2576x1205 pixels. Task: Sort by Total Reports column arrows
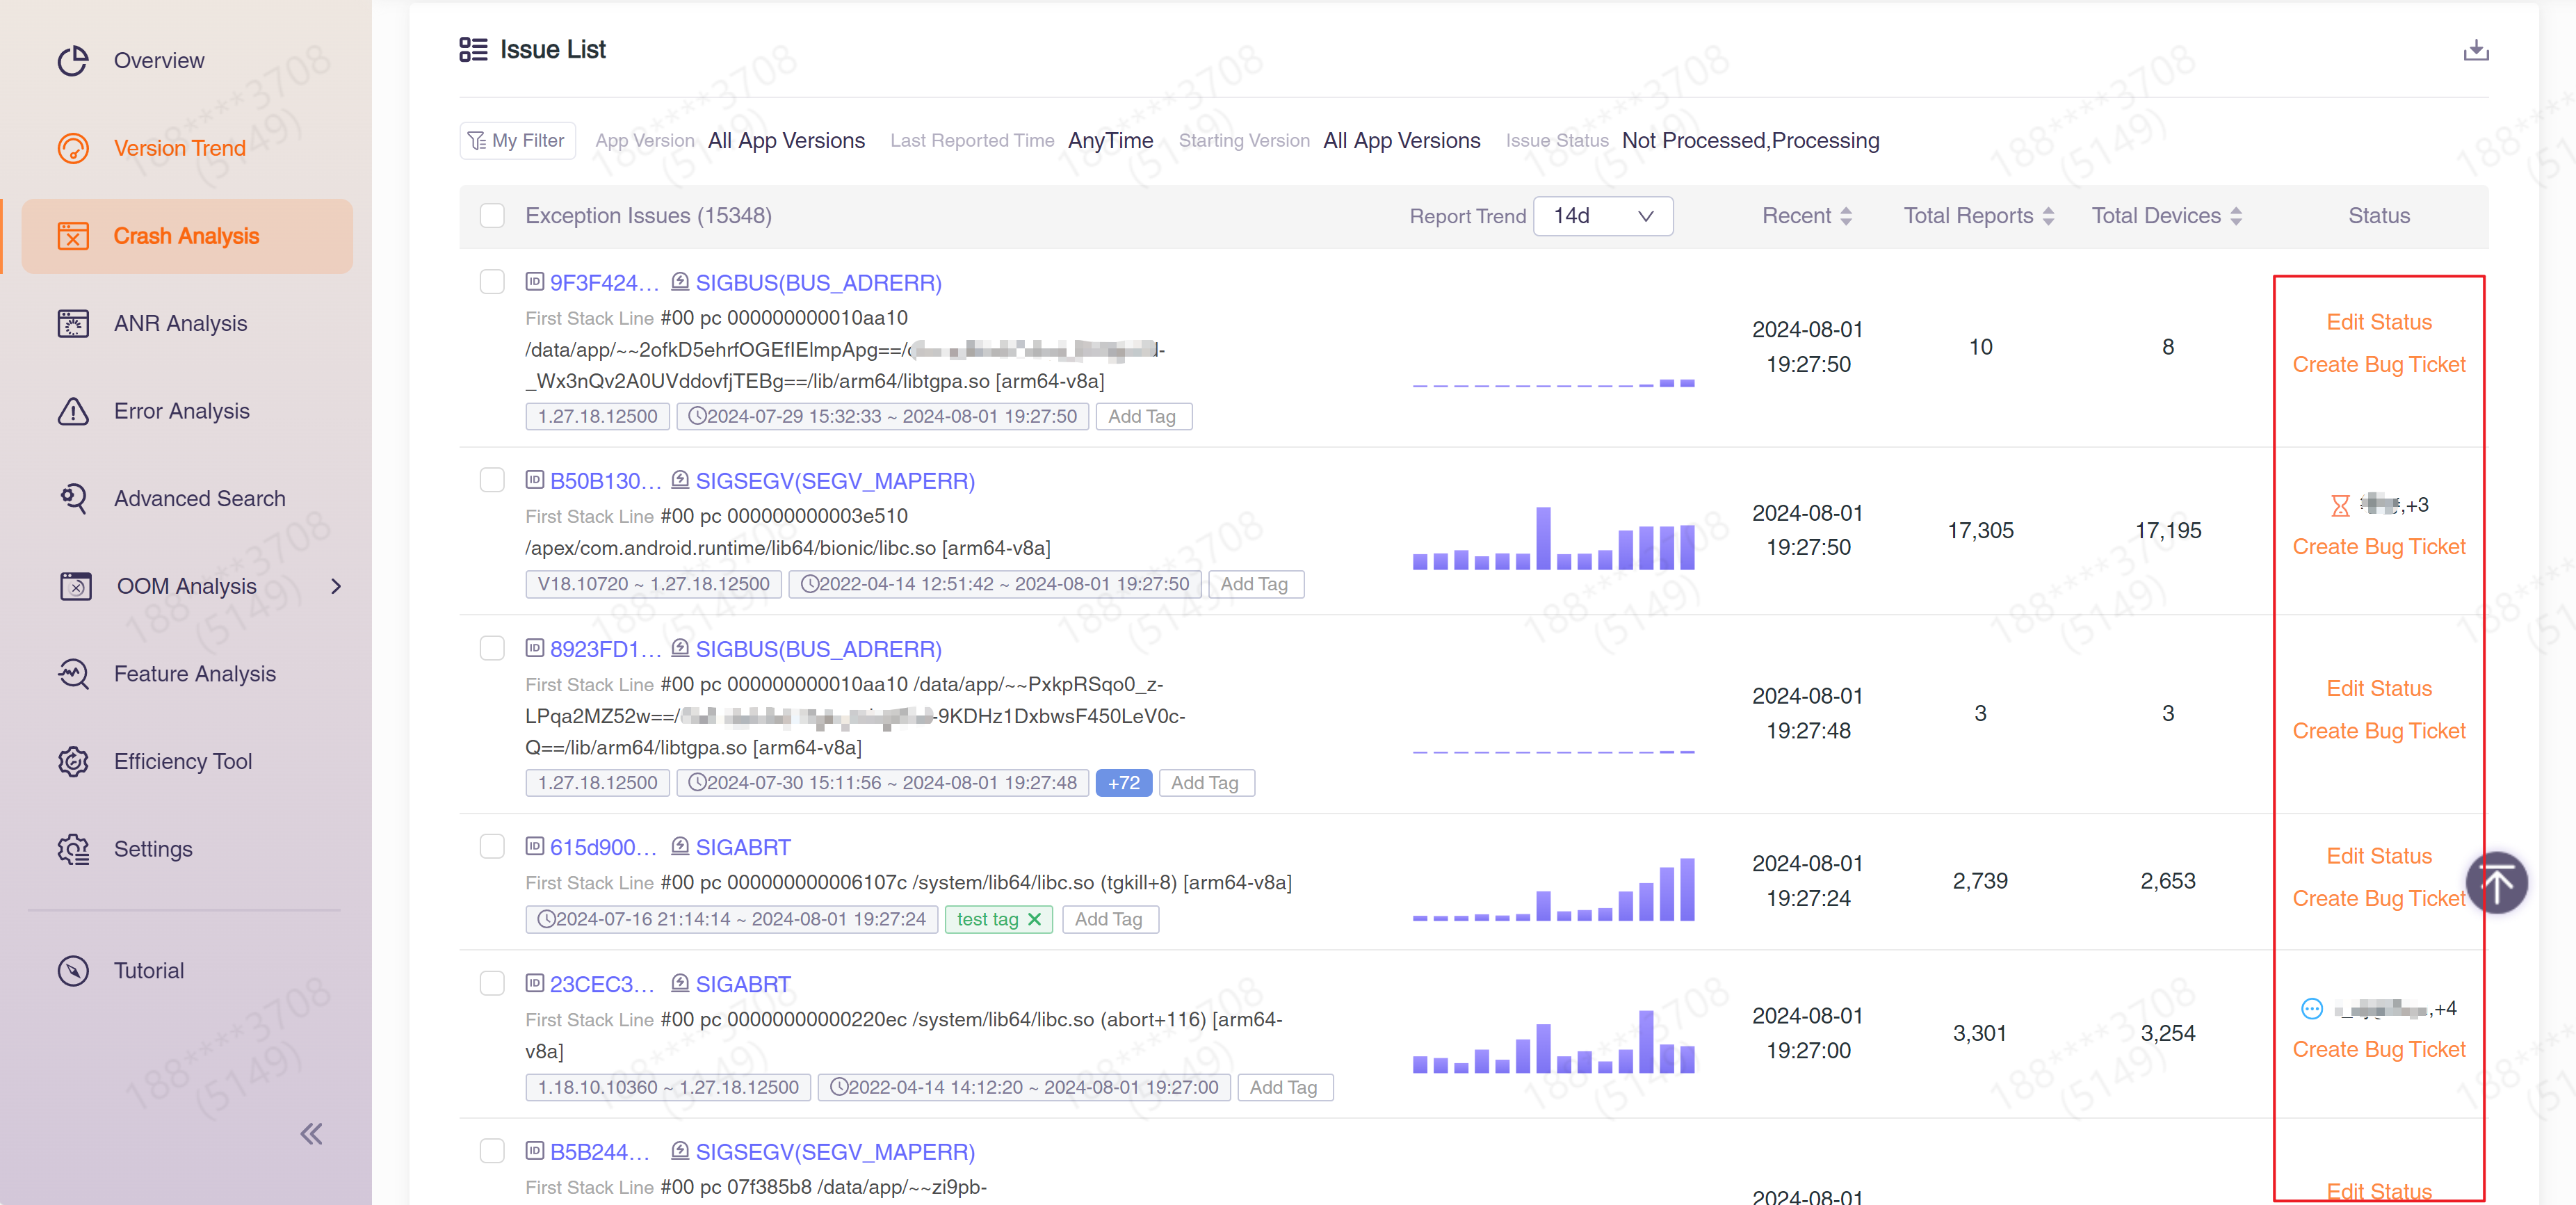coord(2048,215)
